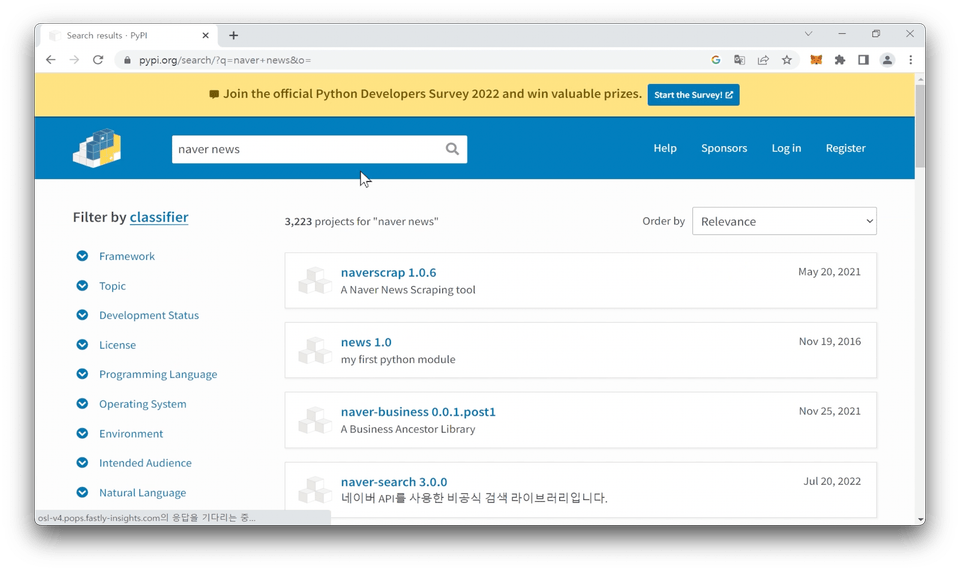Click 'A Business Ancestor Library' description
Viewport: 960px width, 571px height.
coord(408,429)
